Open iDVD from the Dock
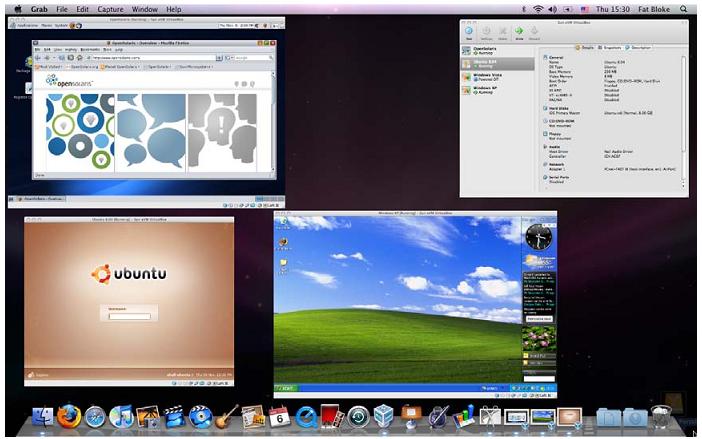The height and width of the screenshot is (439, 702). 200,417
